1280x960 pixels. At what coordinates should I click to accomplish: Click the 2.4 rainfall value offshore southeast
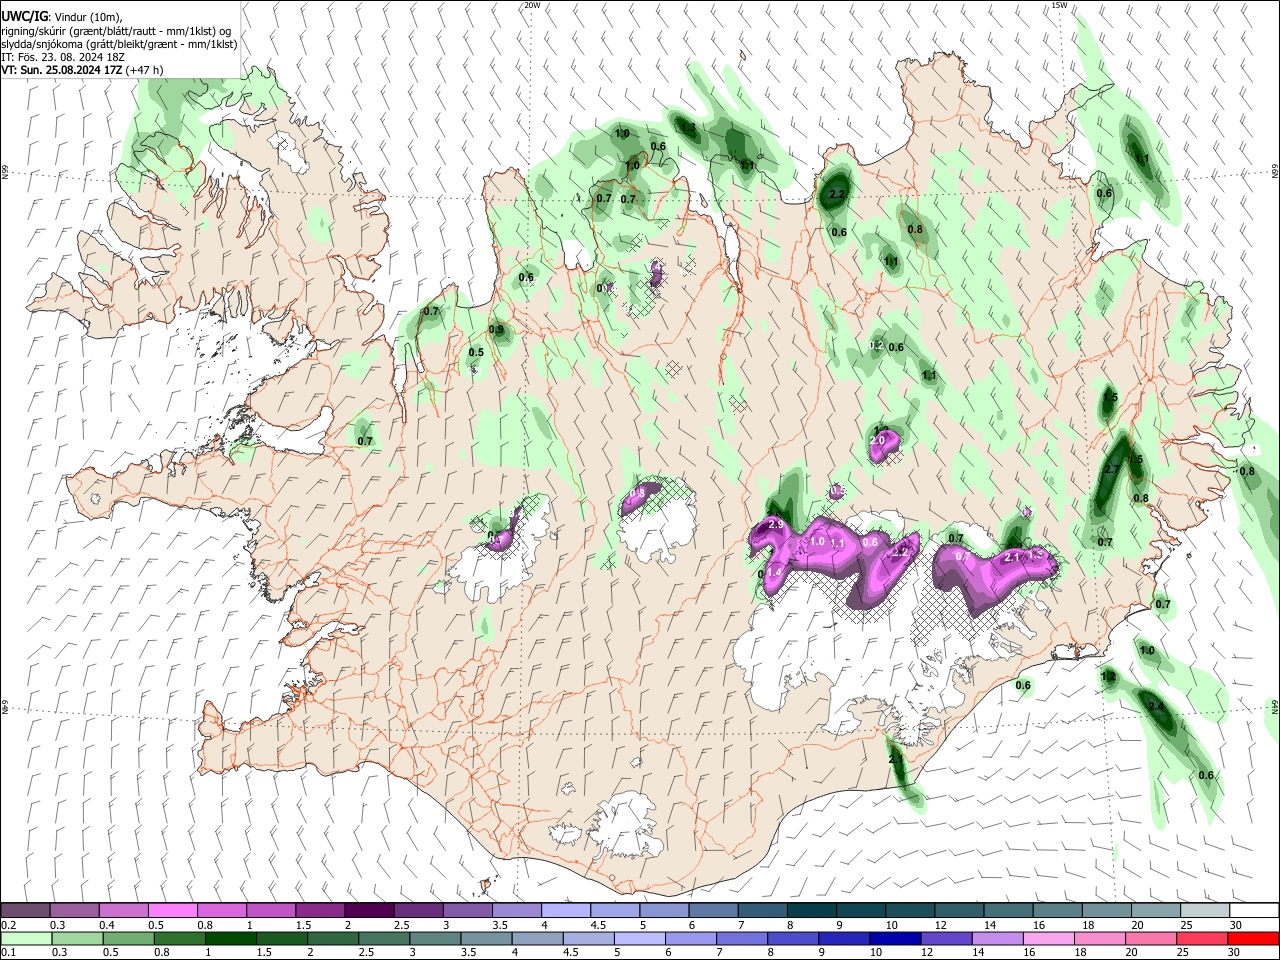point(1157,706)
